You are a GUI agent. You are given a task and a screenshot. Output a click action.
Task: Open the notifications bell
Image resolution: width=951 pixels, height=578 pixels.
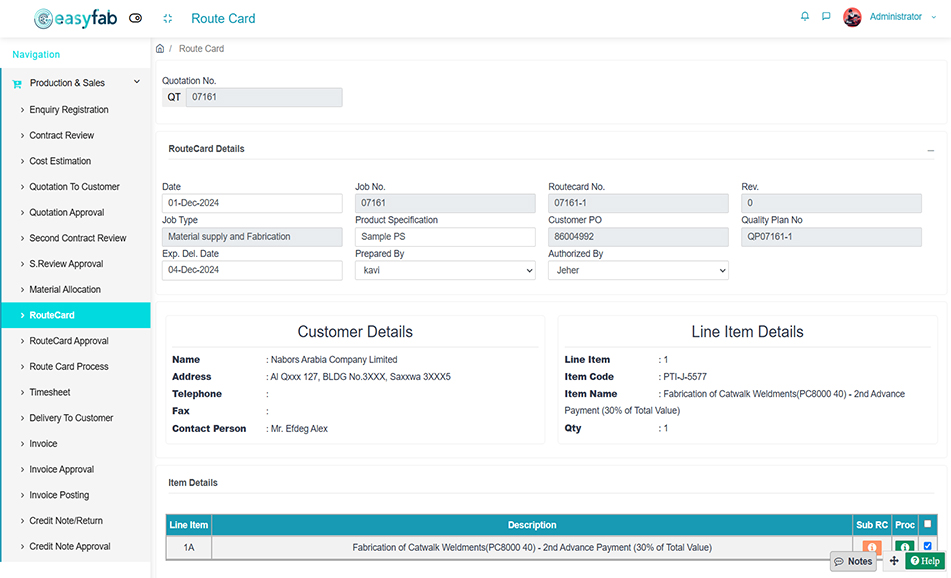click(x=805, y=17)
